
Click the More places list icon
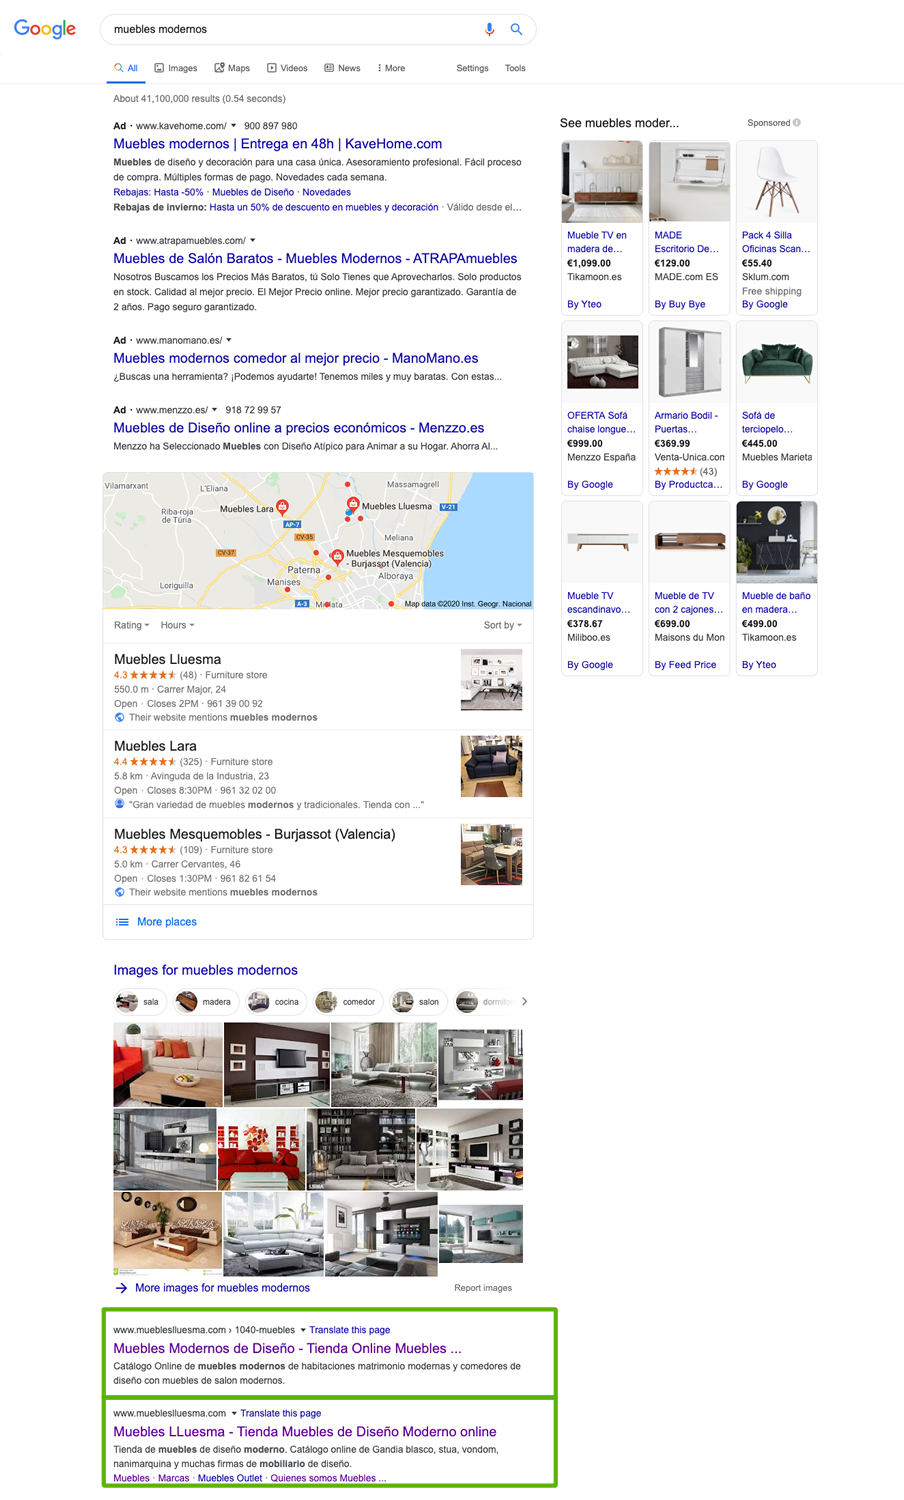click(122, 922)
